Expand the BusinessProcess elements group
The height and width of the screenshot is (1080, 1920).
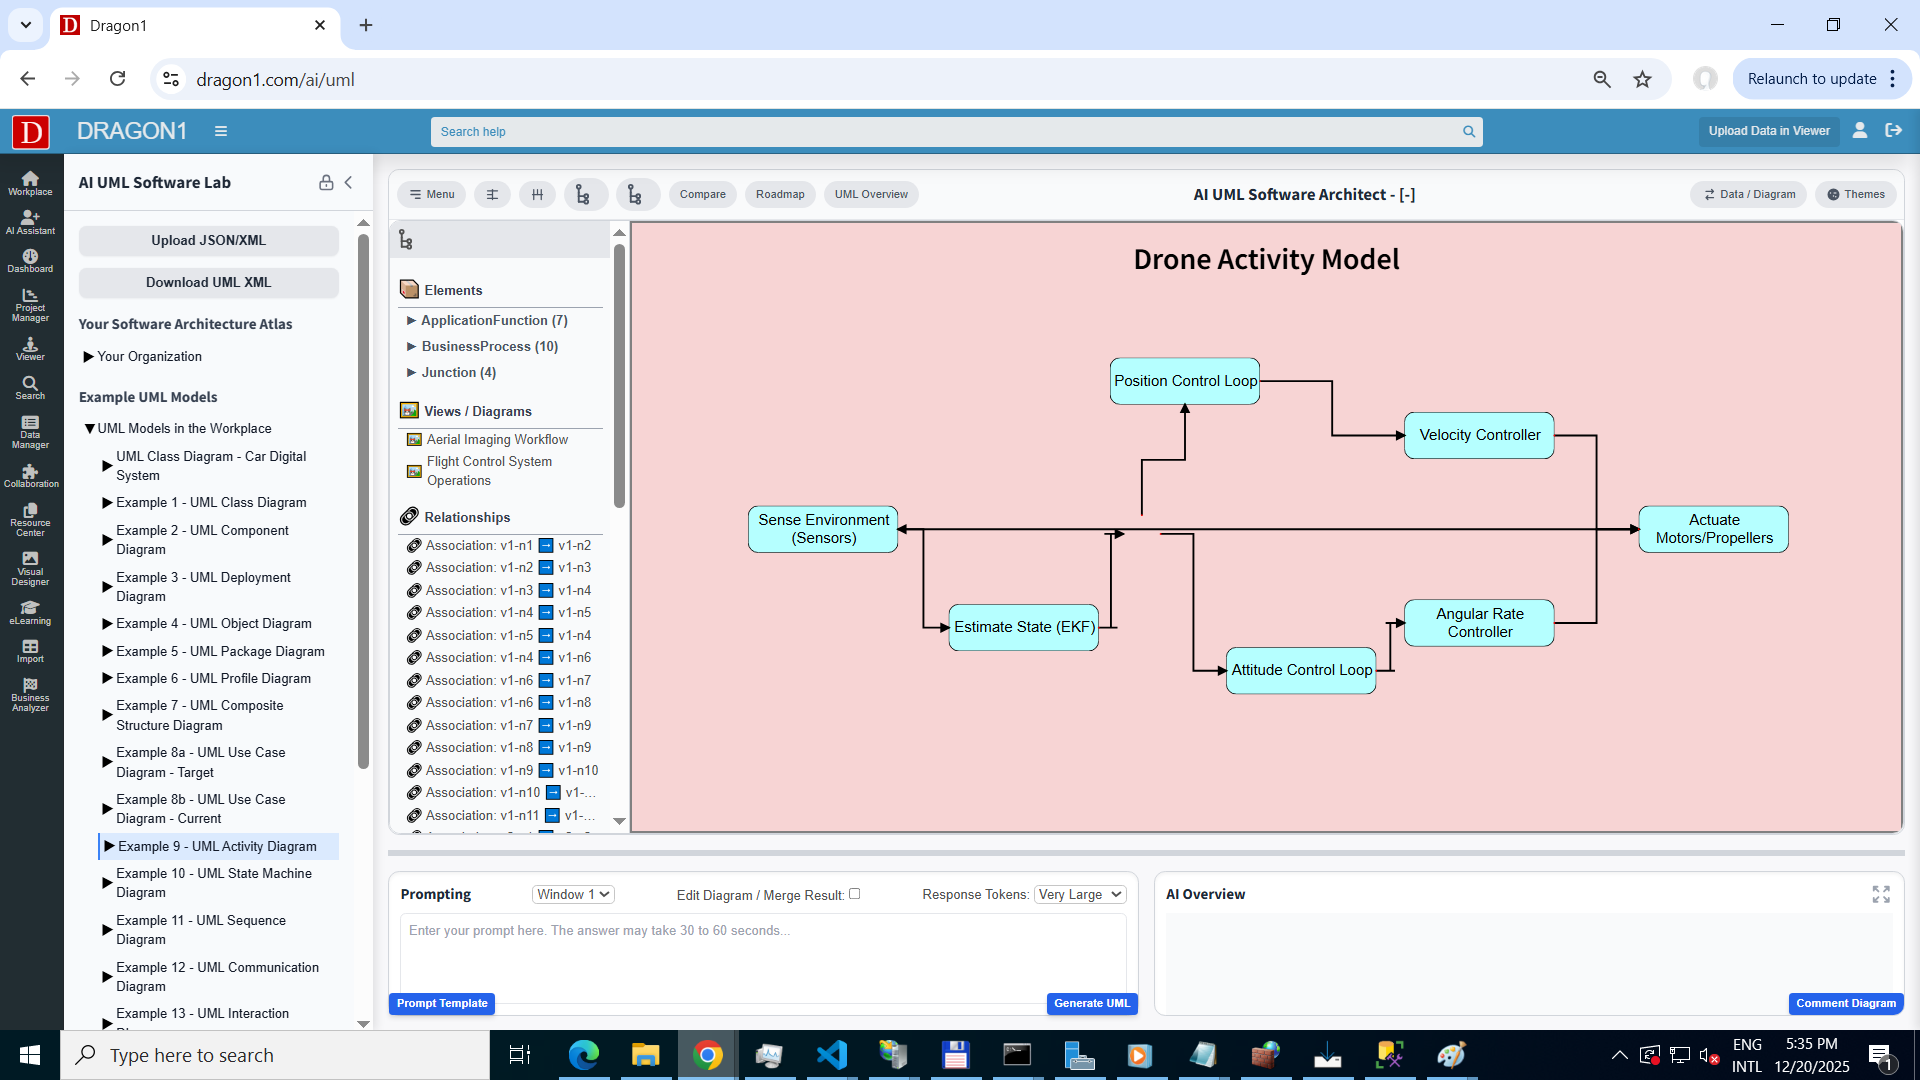coord(412,346)
